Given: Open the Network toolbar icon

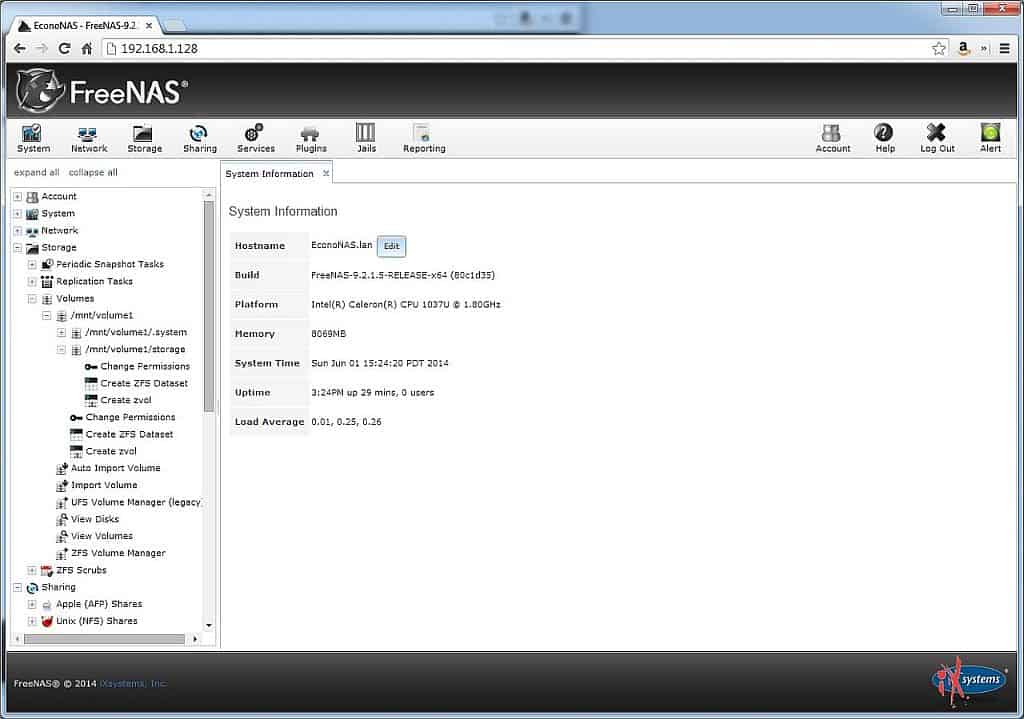Looking at the screenshot, I should [x=88, y=138].
